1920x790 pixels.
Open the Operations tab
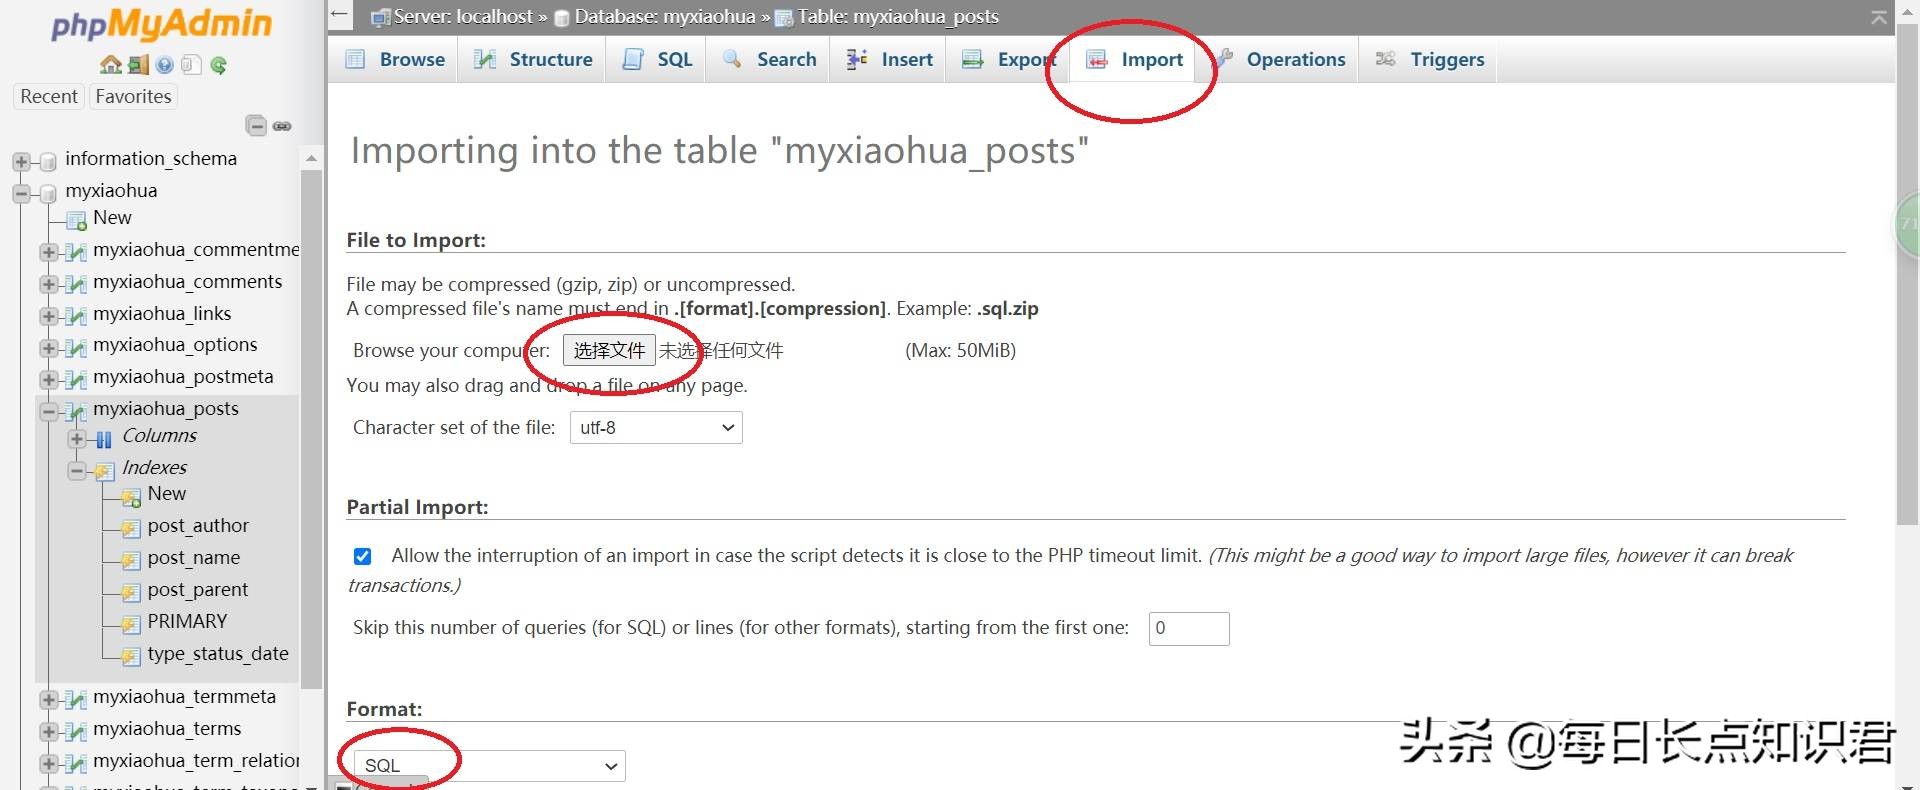pyautogui.click(x=1280, y=60)
